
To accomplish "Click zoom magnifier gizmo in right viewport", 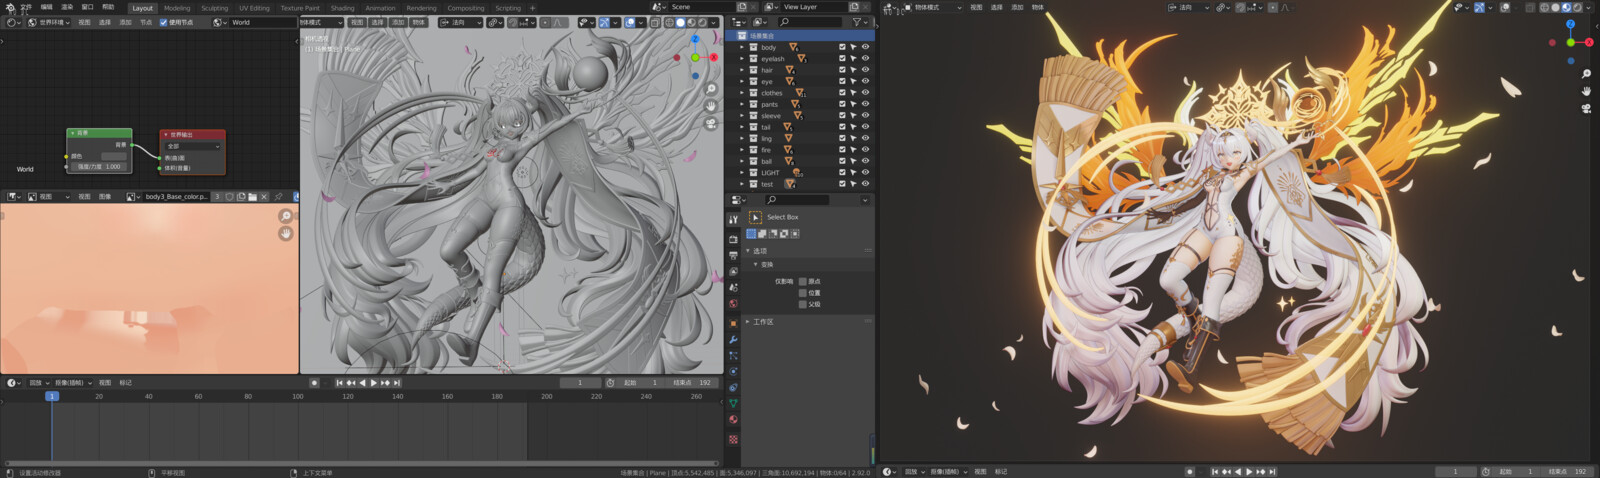I will [x=1586, y=74].
